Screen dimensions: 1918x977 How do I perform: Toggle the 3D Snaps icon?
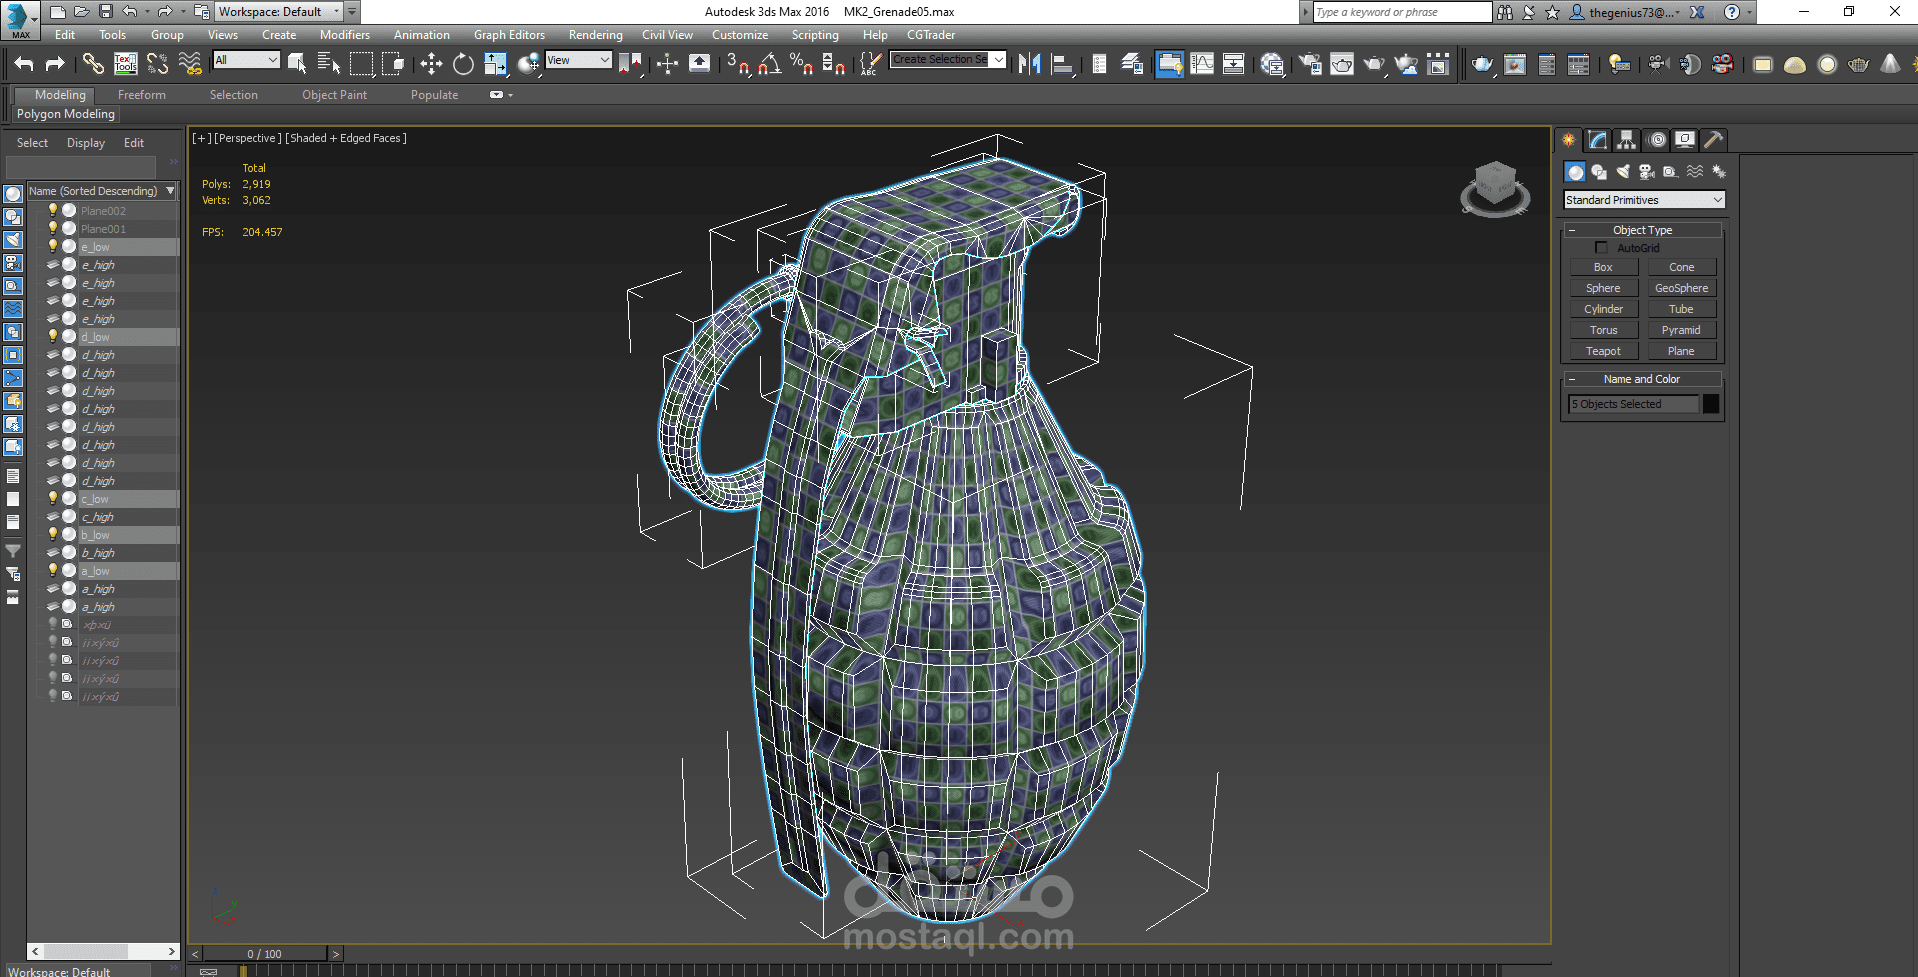point(738,64)
